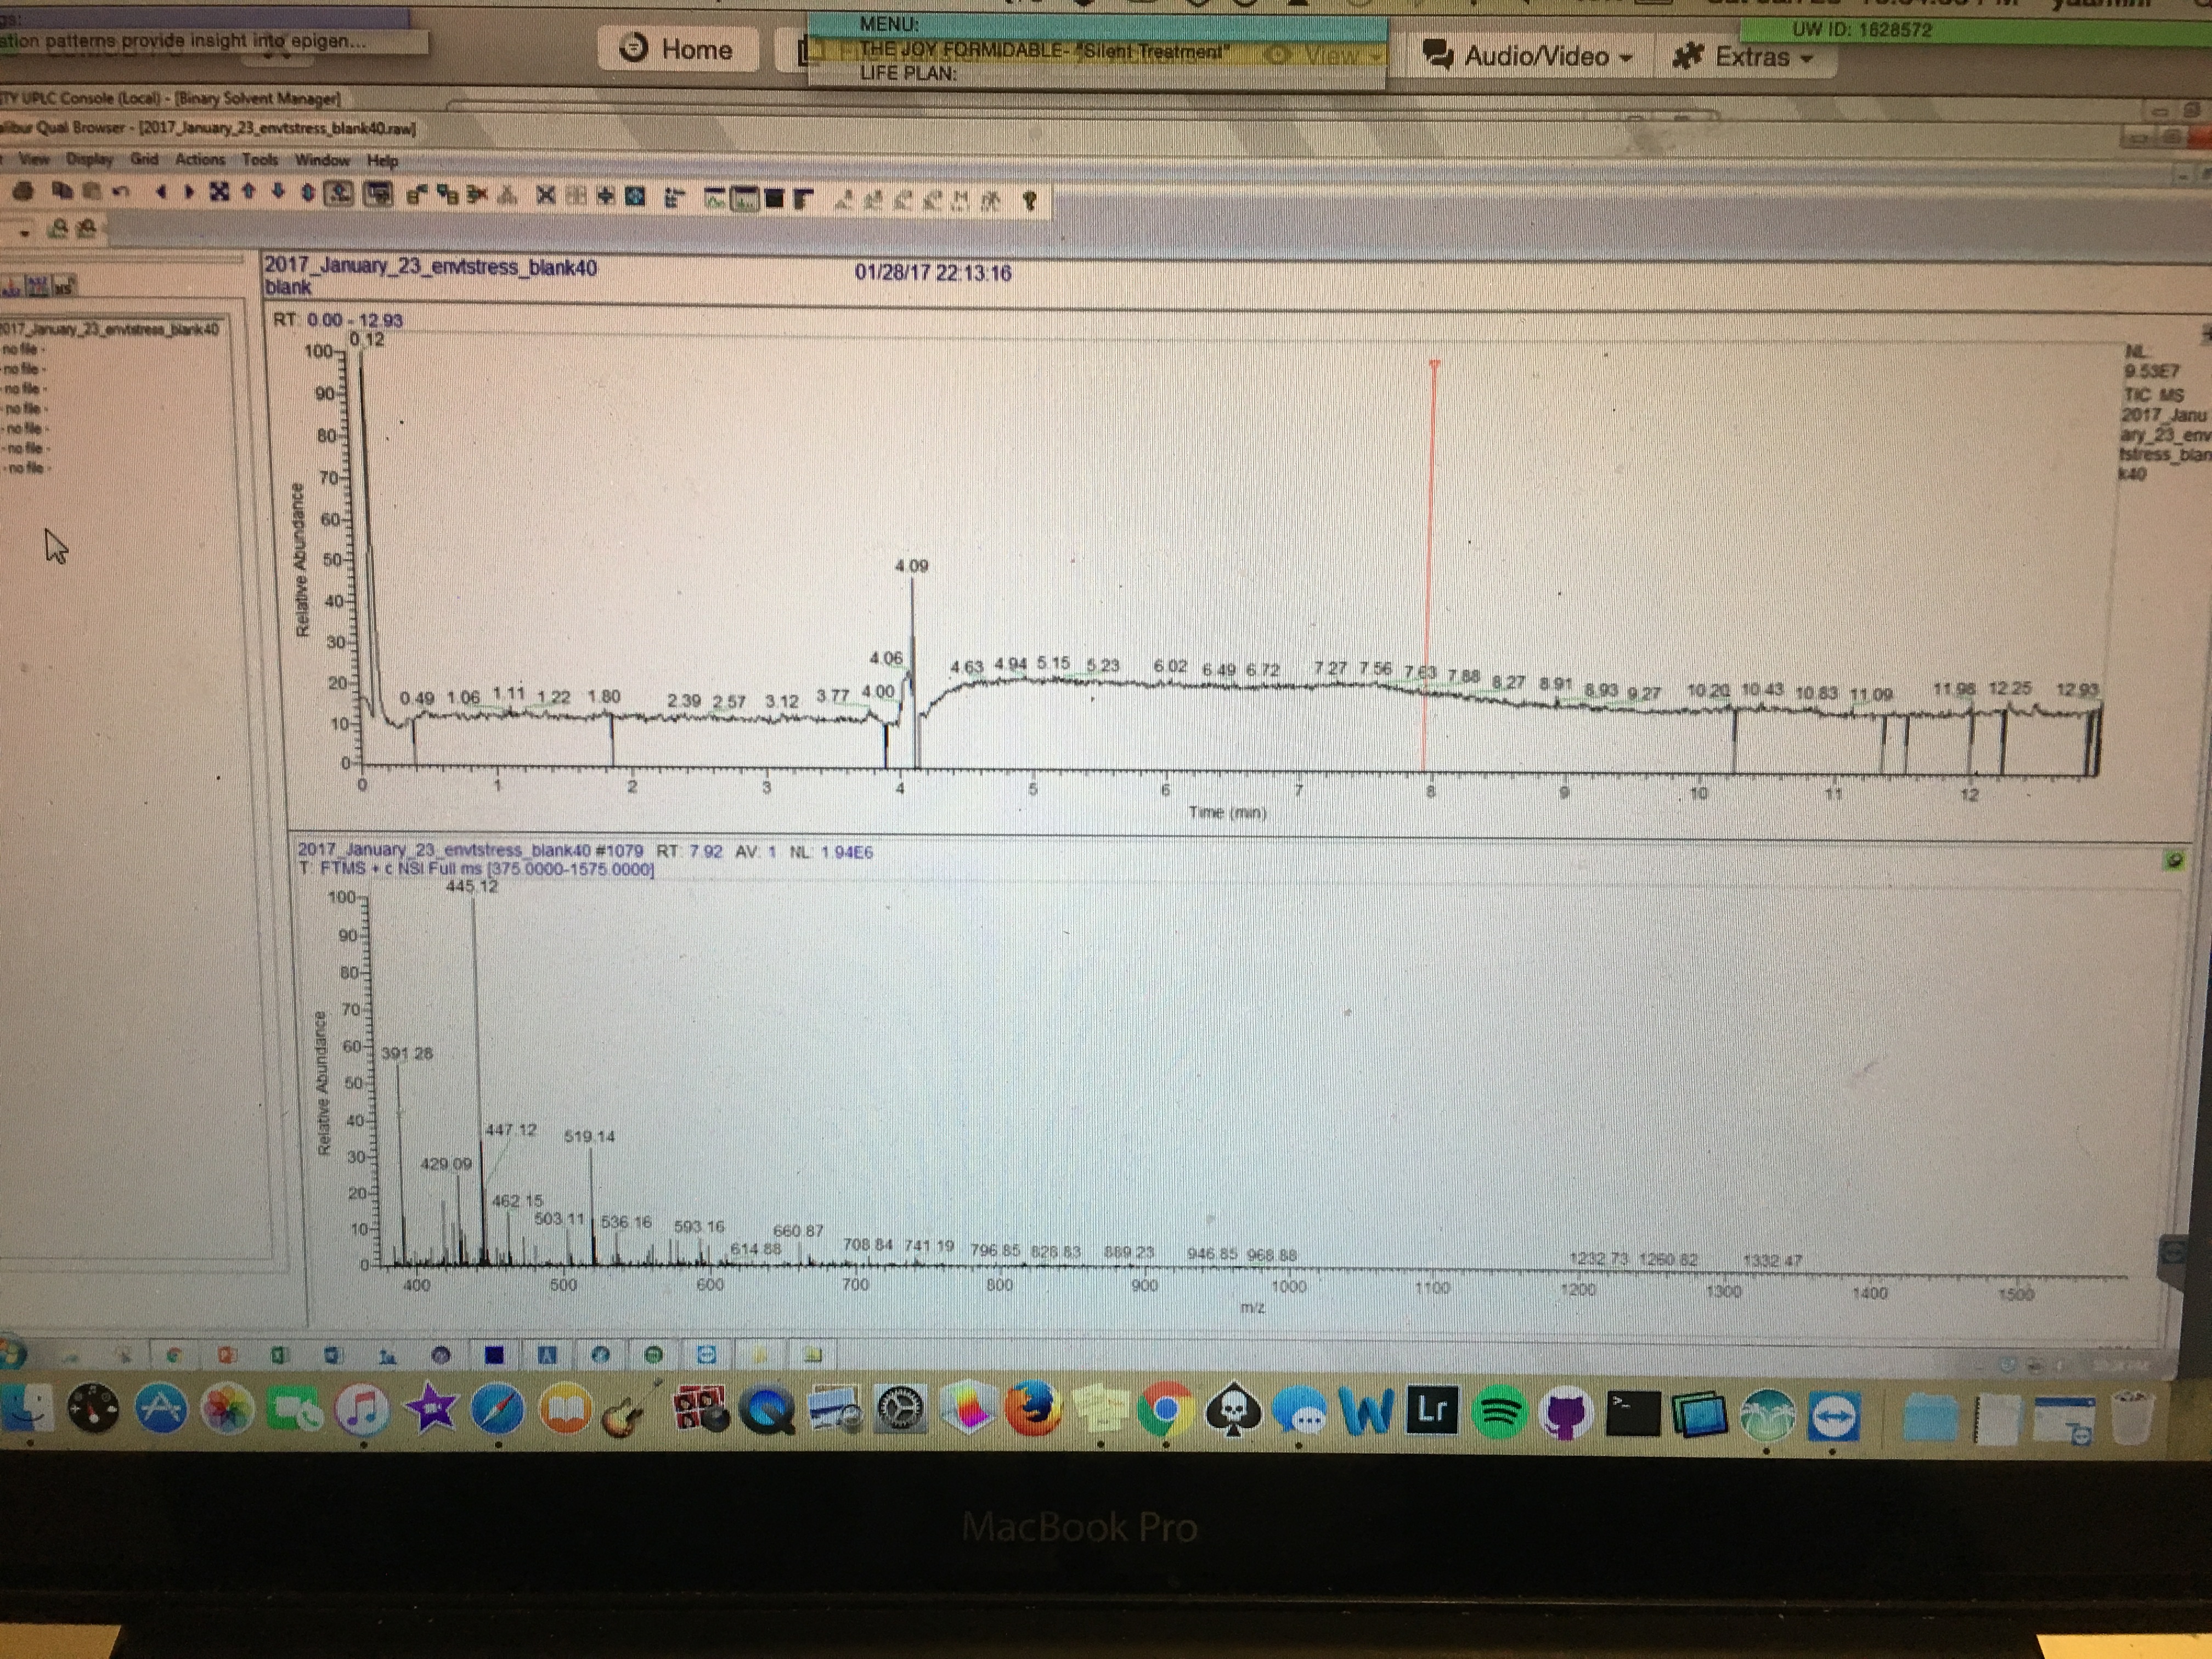
Task: Click the blue down arrow zoom icon
Action: (x=278, y=192)
